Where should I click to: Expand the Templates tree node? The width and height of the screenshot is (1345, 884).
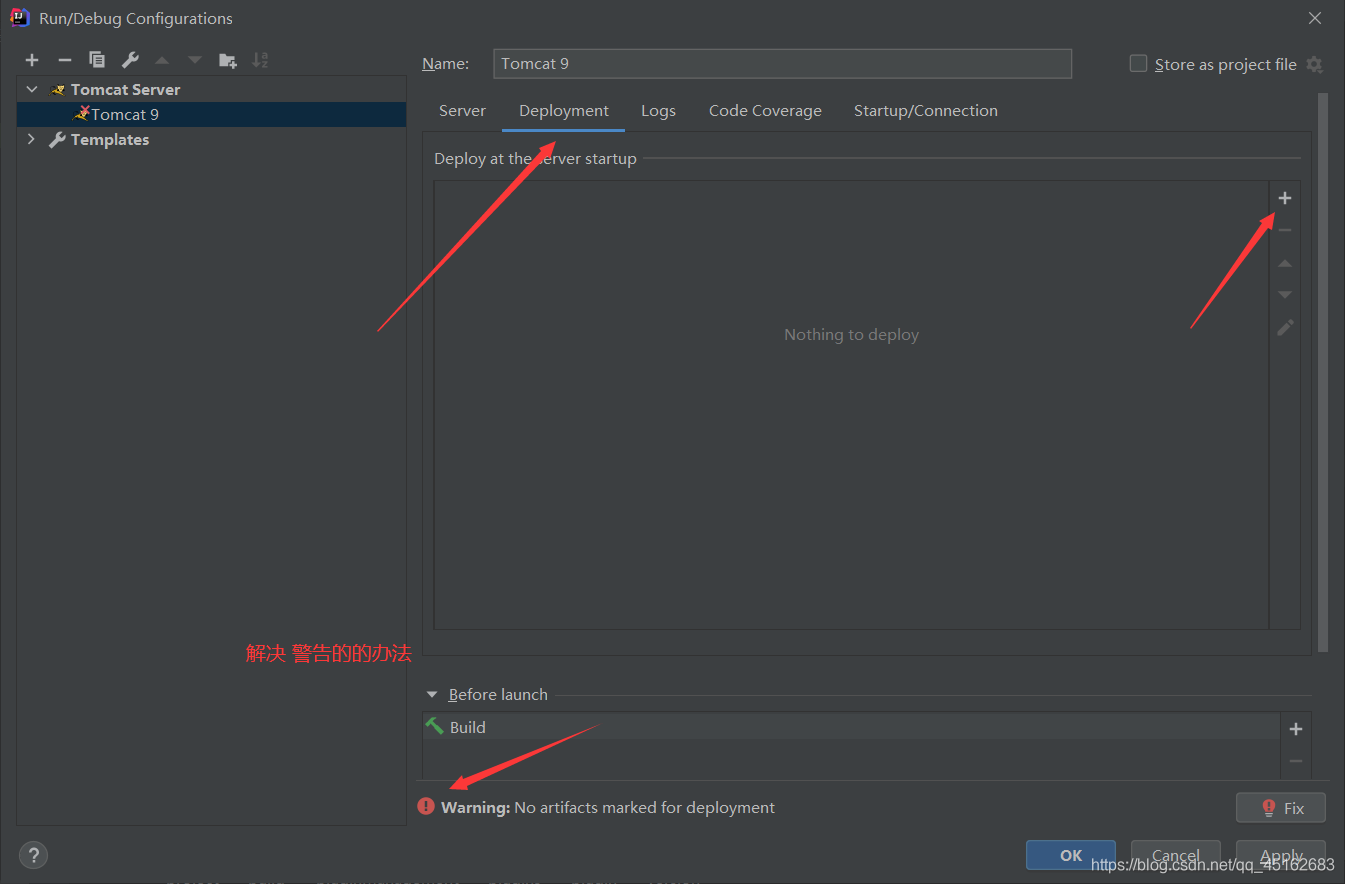(32, 140)
